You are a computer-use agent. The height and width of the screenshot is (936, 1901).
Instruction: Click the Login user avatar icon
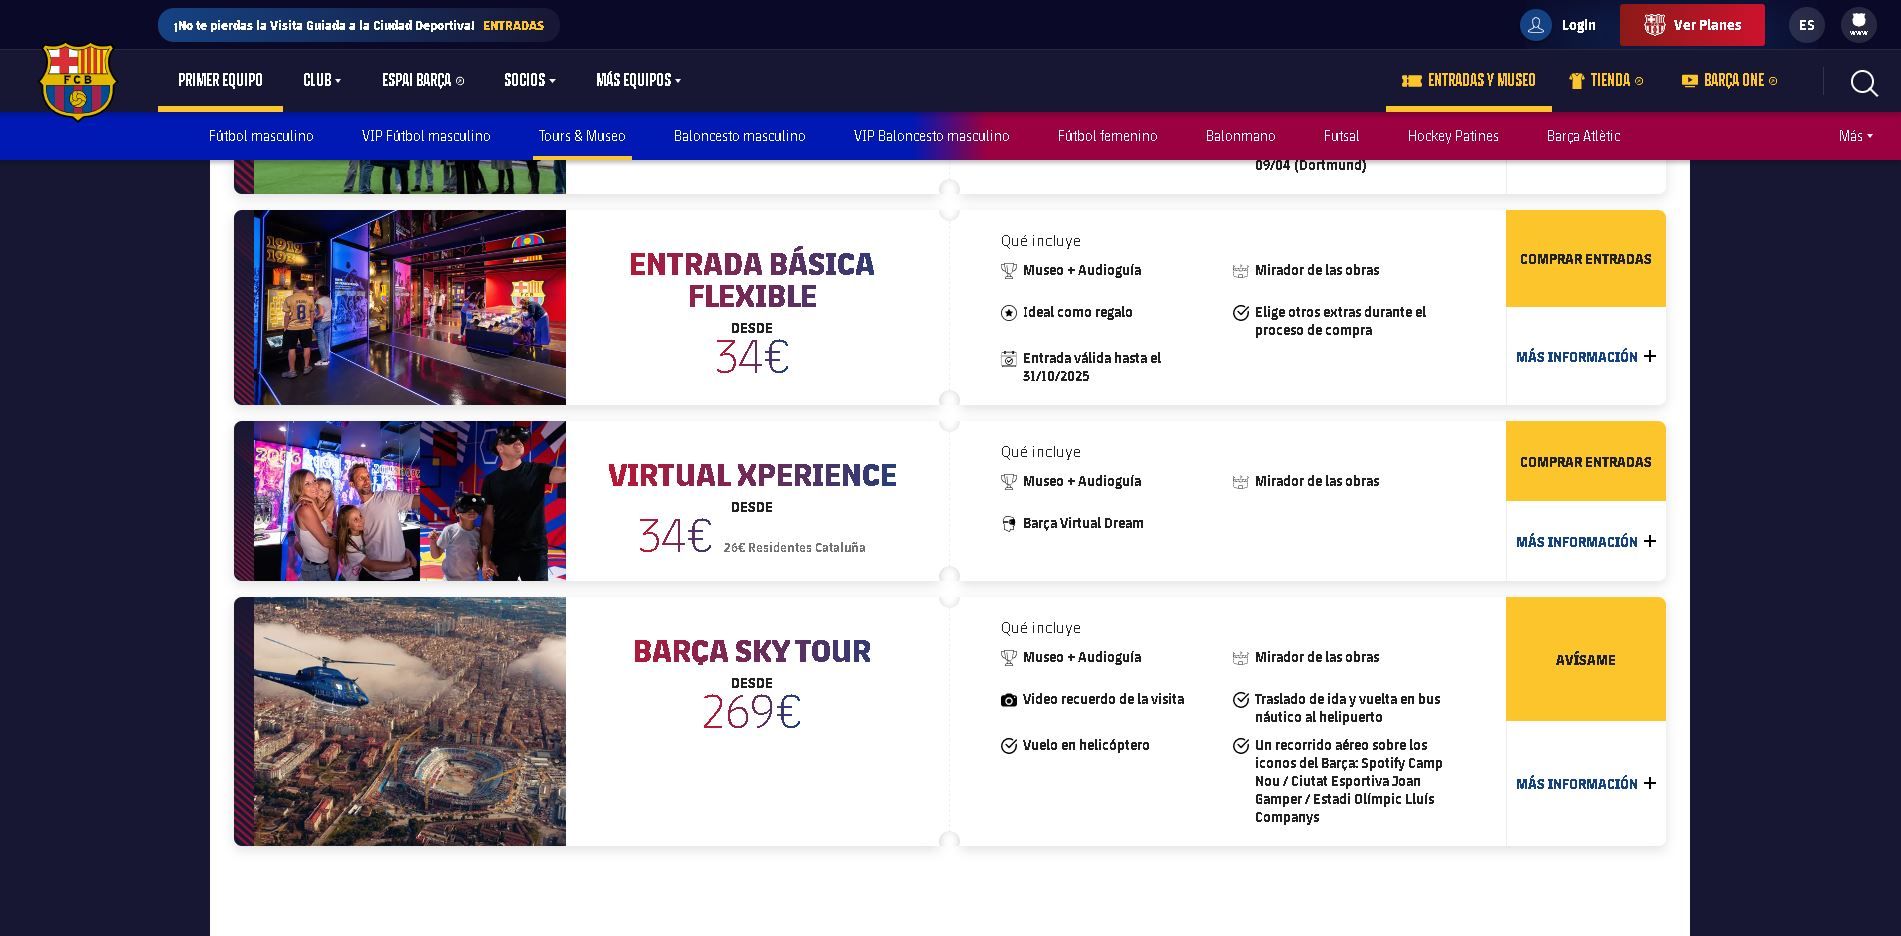pyautogui.click(x=1536, y=25)
